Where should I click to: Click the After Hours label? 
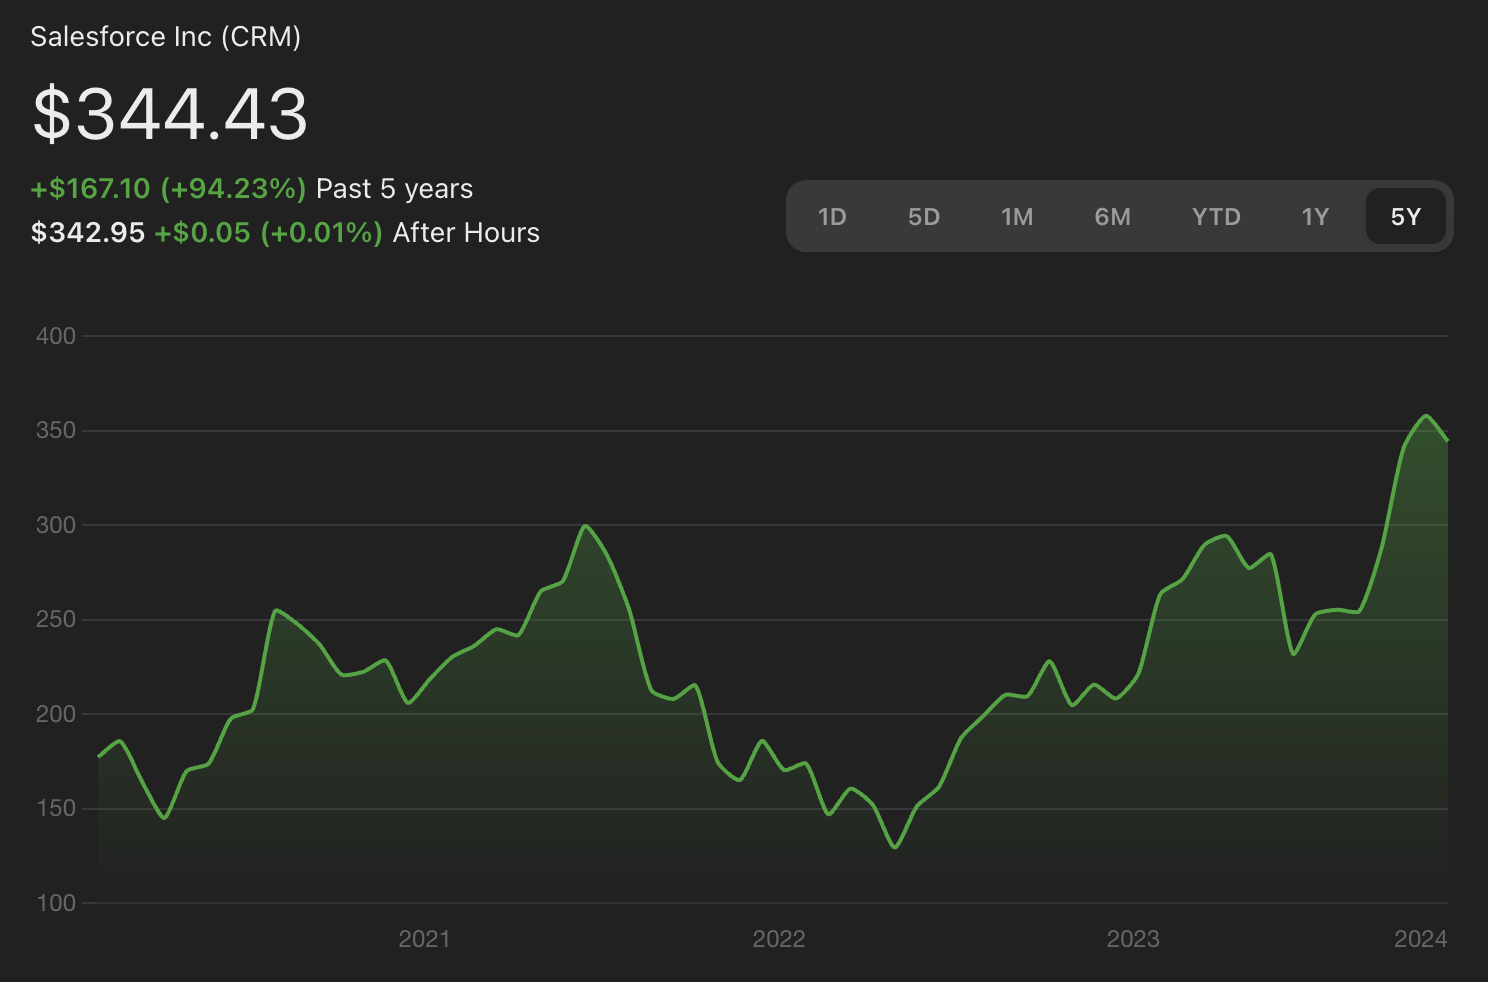click(x=466, y=233)
